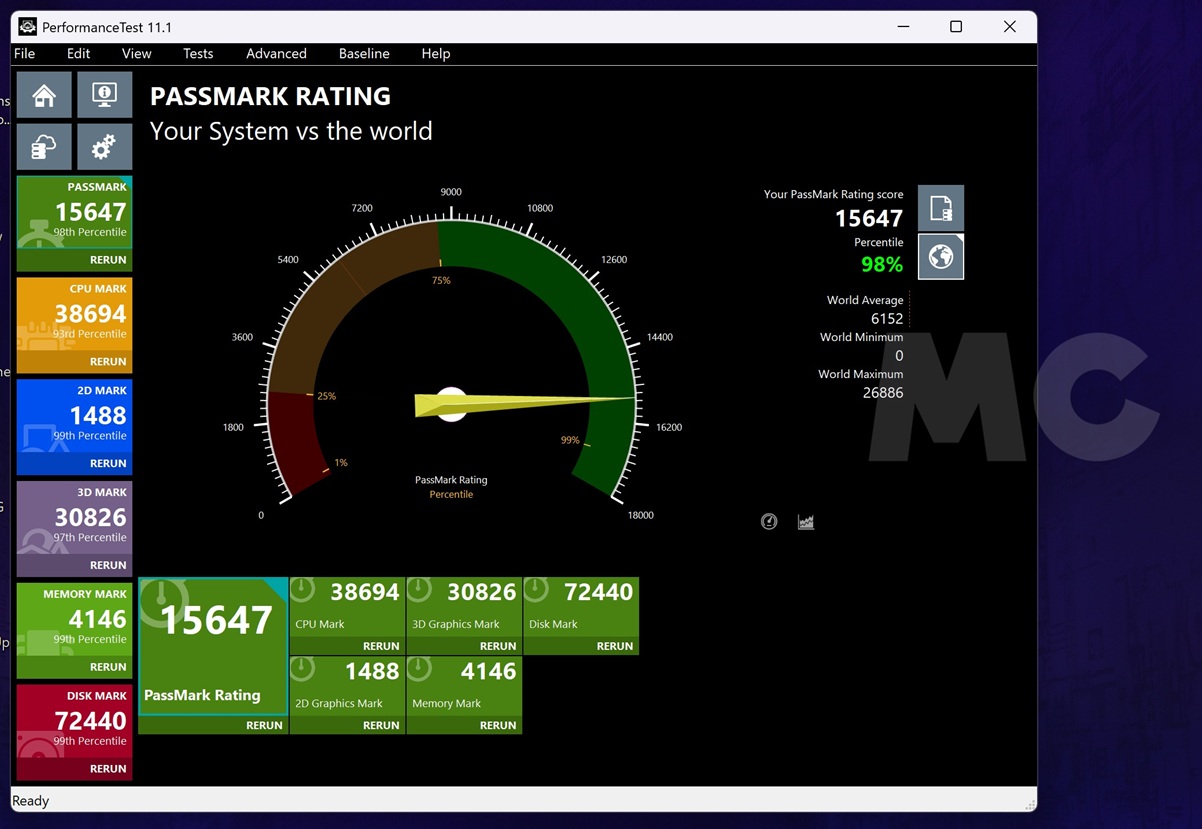This screenshot has height=829, width=1202.
Task: Click the 99% marker on the gauge
Action: 570,440
